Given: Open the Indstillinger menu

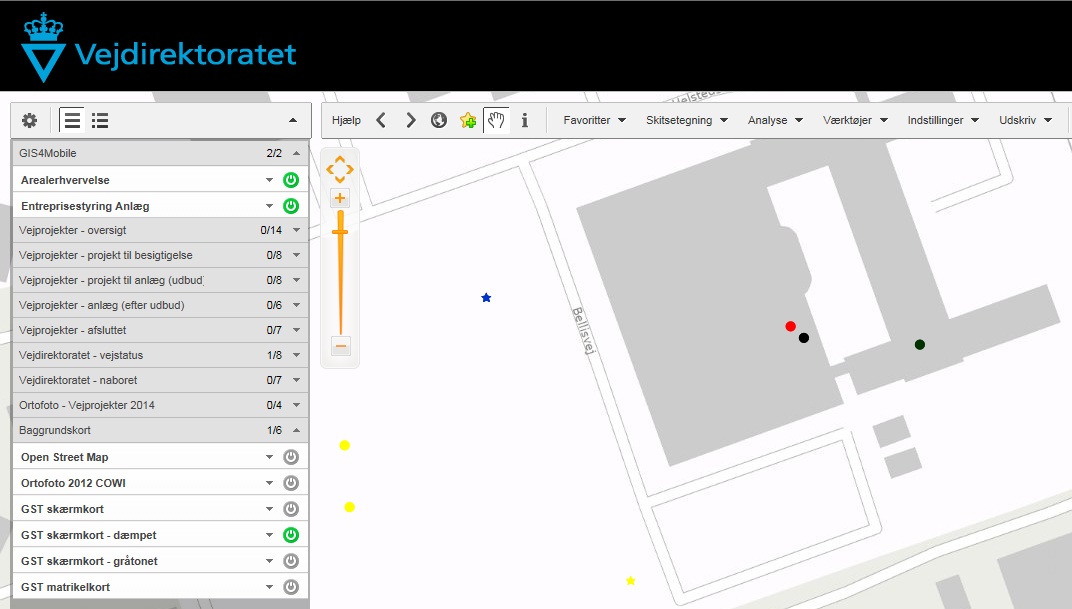Looking at the screenshot, I should pos(943,120).
